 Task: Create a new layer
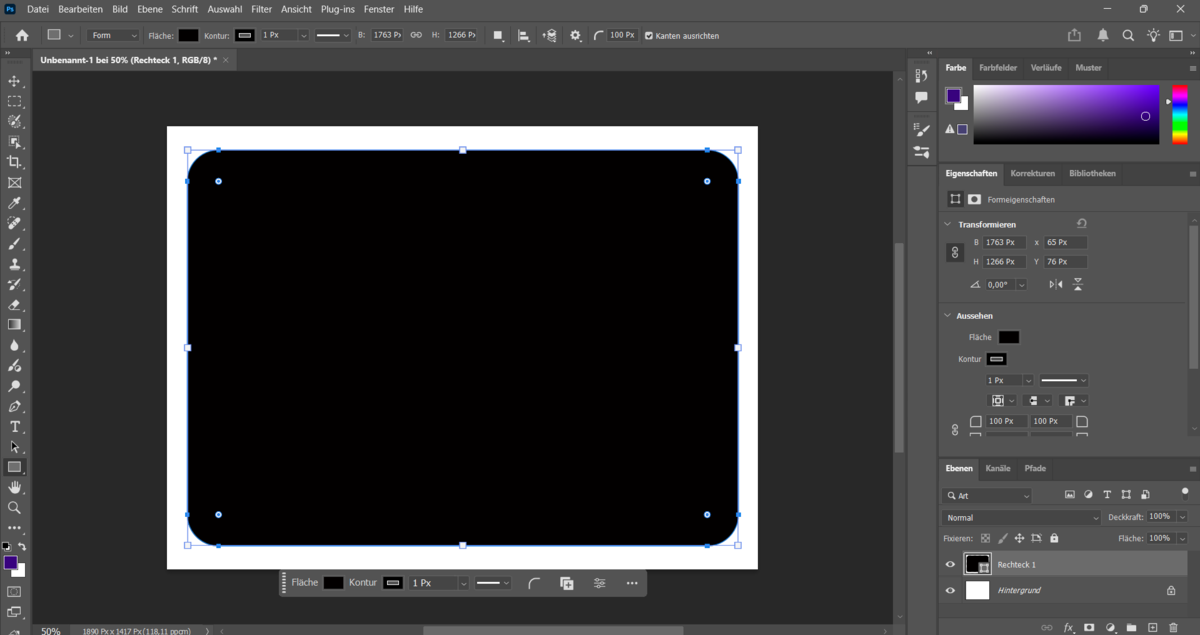click(1153, 627)
